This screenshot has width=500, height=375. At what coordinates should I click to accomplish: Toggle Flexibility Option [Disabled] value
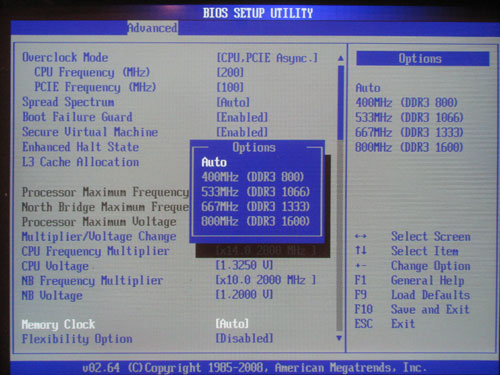click(x=244, y=339)
